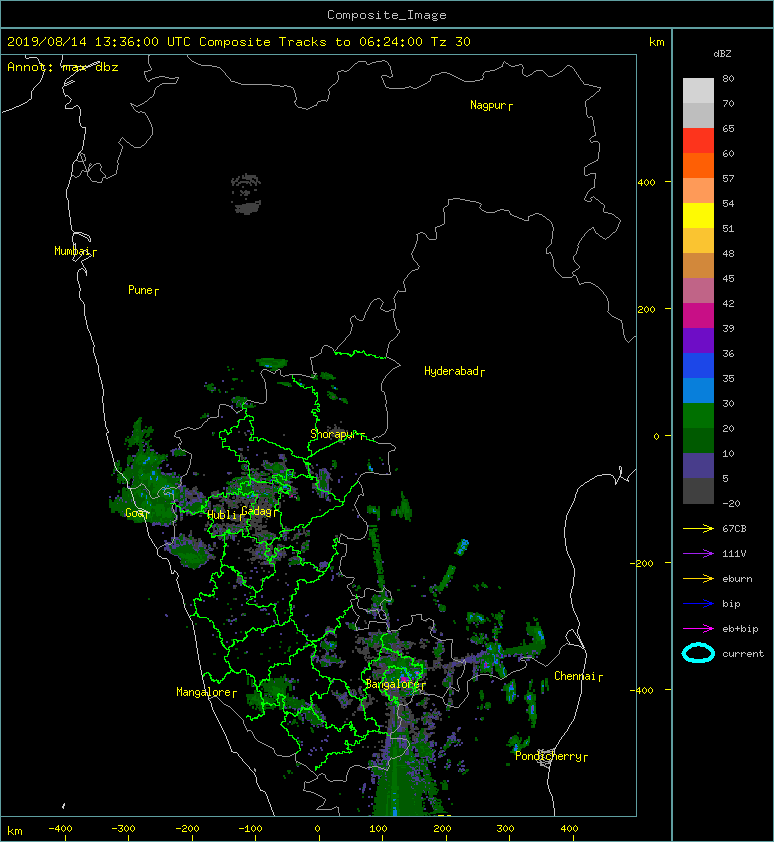The image size is (774, 842).
Task: Click the red 65 dBZ color swatch
Action: coord(698,140)
